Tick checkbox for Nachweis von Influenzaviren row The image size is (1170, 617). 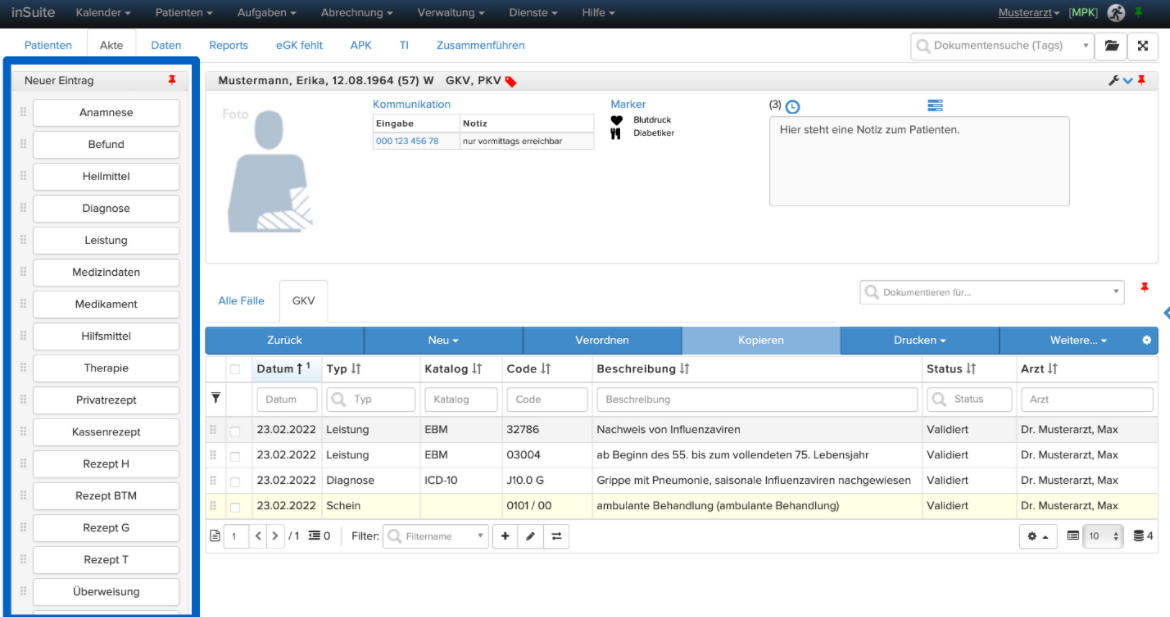tap(235, 430)
